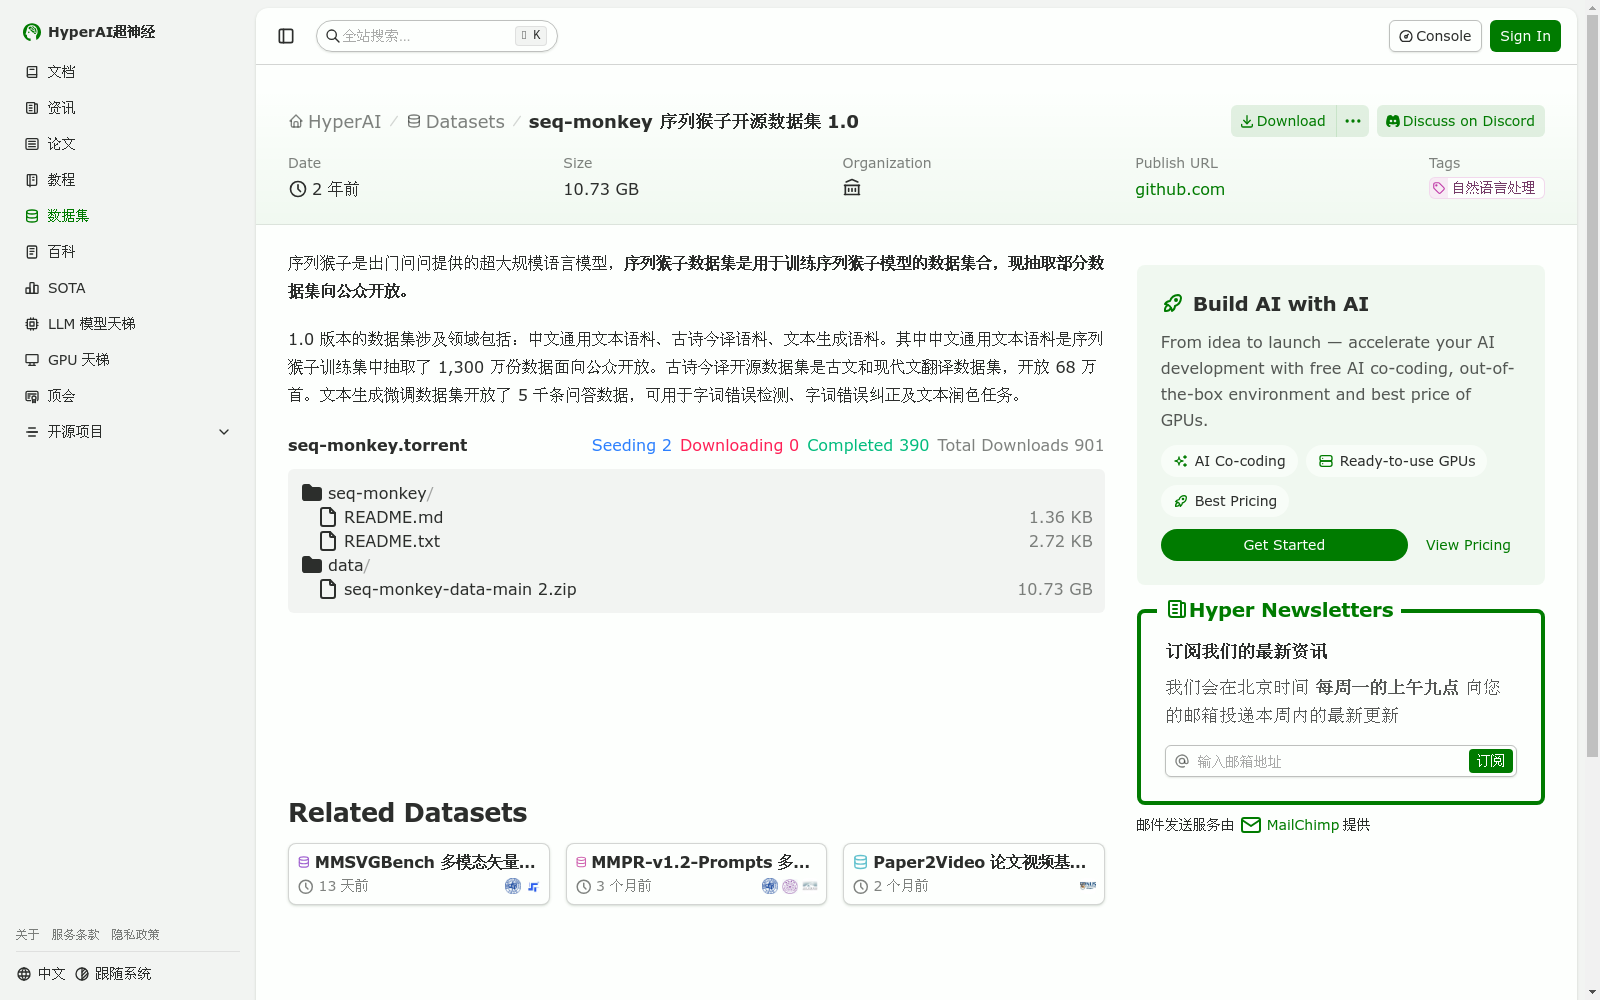Open 百科 in the sidebar
Image resolution: width=1600 pixels, height=1000 pixels.
127,252
